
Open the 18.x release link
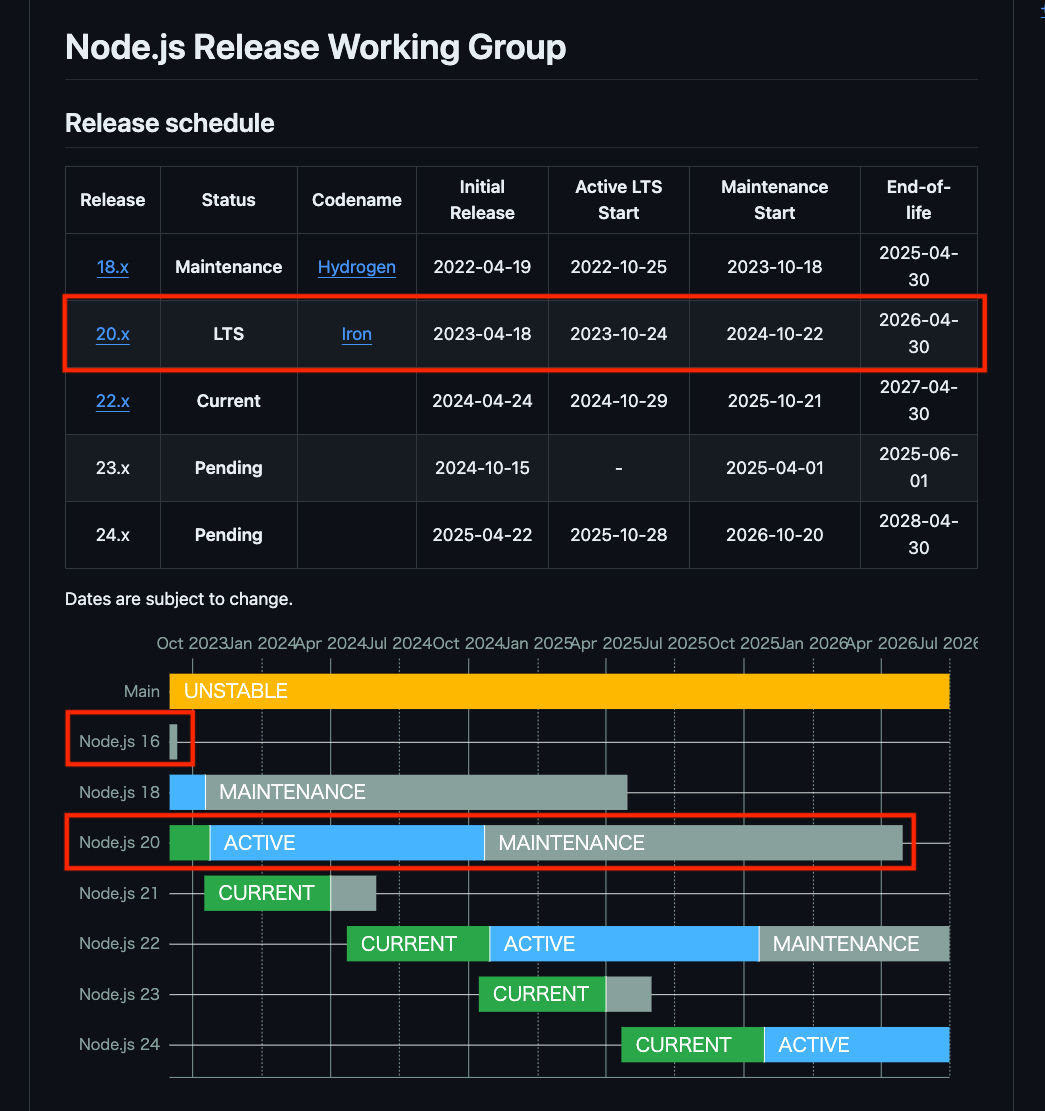113,267
